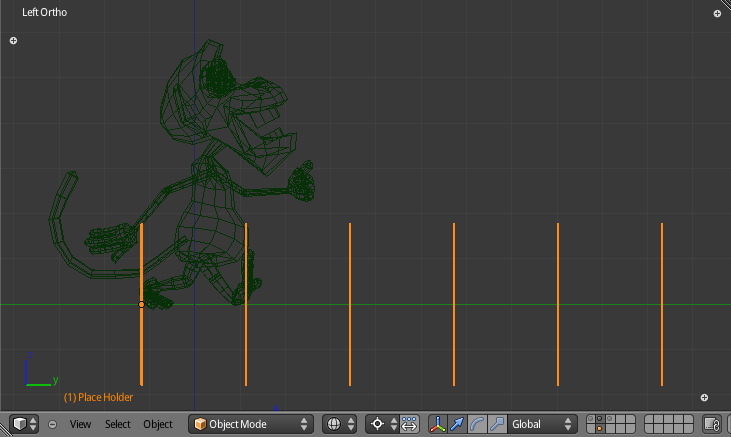This screenshot has width=731, height=437.
Task: Enable the rotate manipulator arc
Action: tap(477, 424)
